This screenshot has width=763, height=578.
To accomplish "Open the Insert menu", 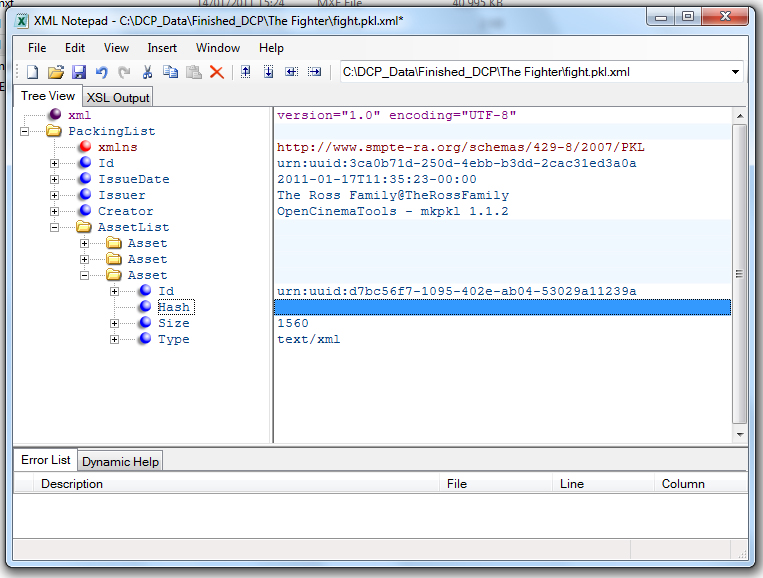I will (162, 48).
